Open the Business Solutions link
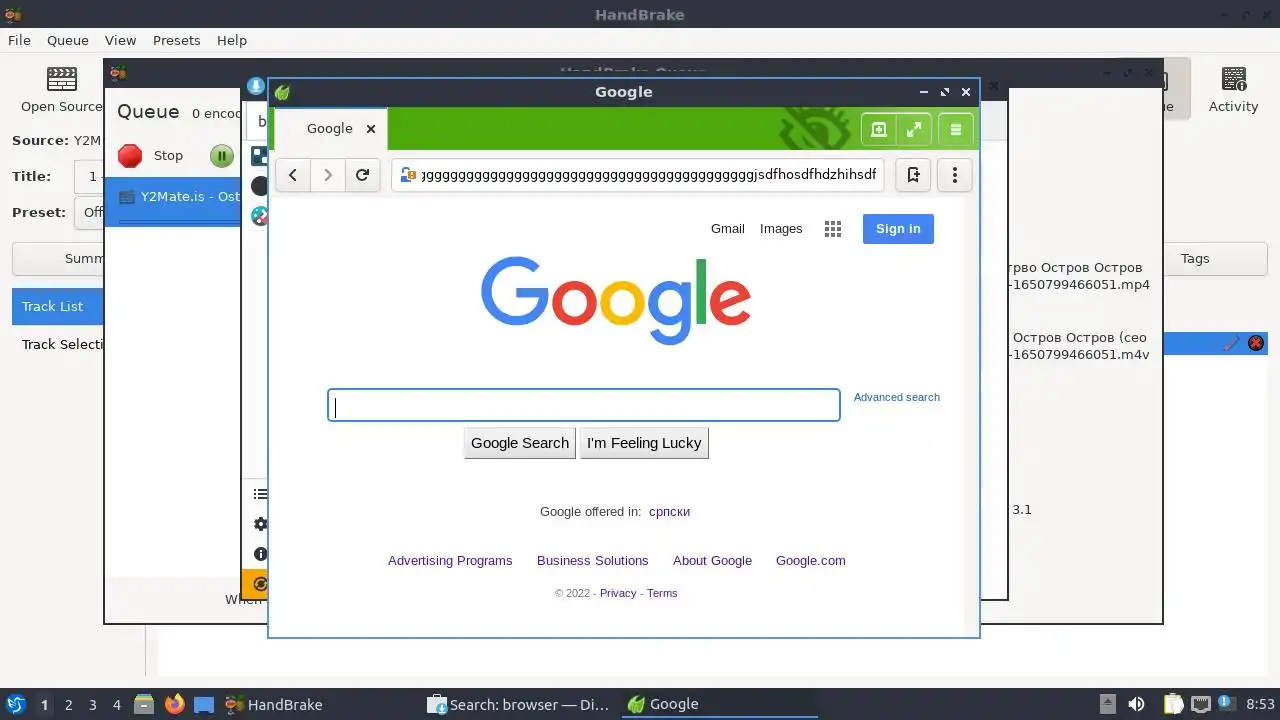Image resolution: width=1280 pixels, height=720 pixels. point(593,561)
